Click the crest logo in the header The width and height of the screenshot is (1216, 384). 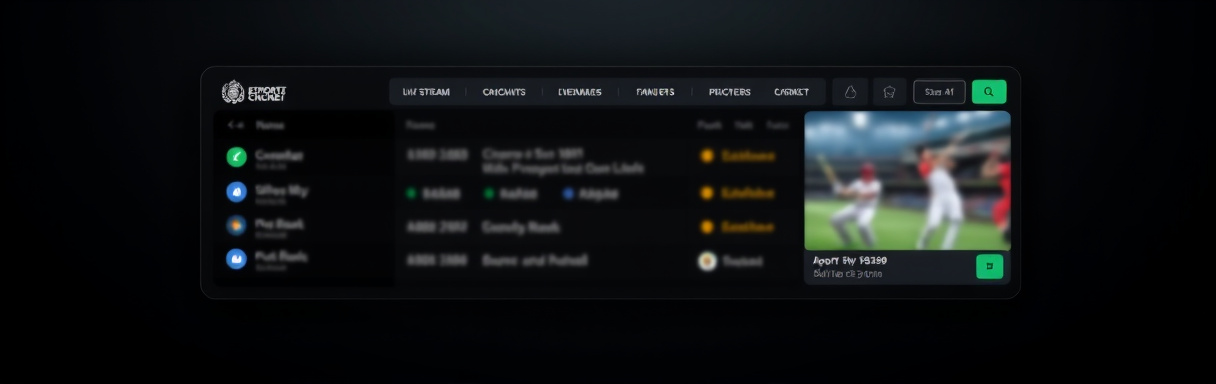point(232,92)
